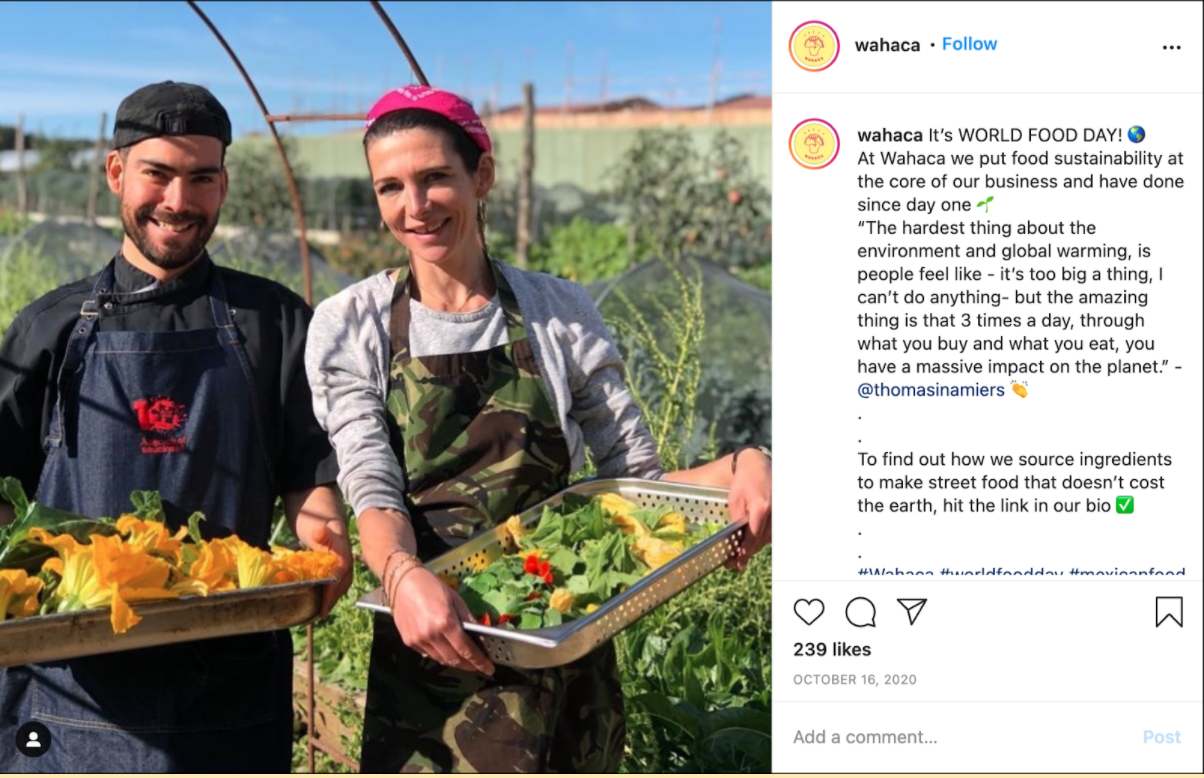Open the wahaca avatar beside the caption

pyautogui.click(x=814, y=144)
